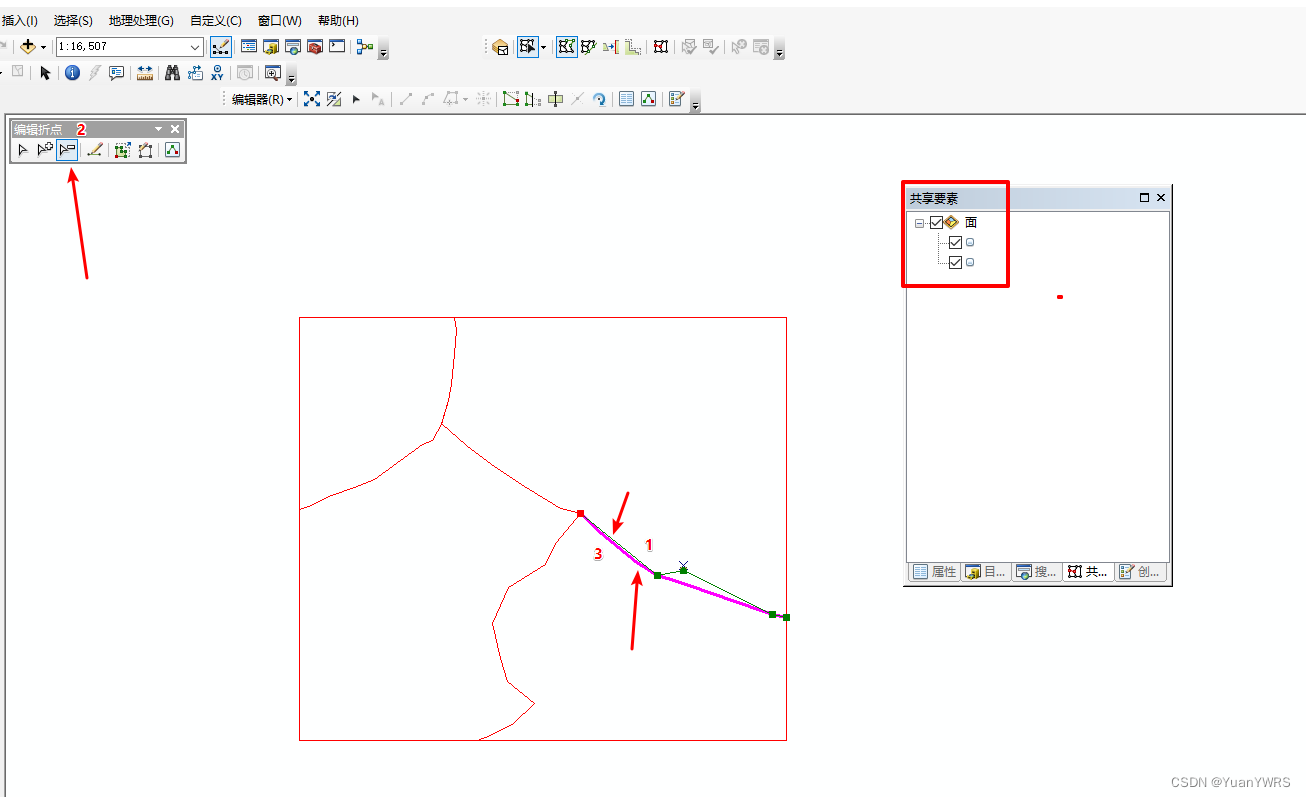Open the Topology Edit tool dropdown arrow
1306x797 pixels.
tap(543, 47)
